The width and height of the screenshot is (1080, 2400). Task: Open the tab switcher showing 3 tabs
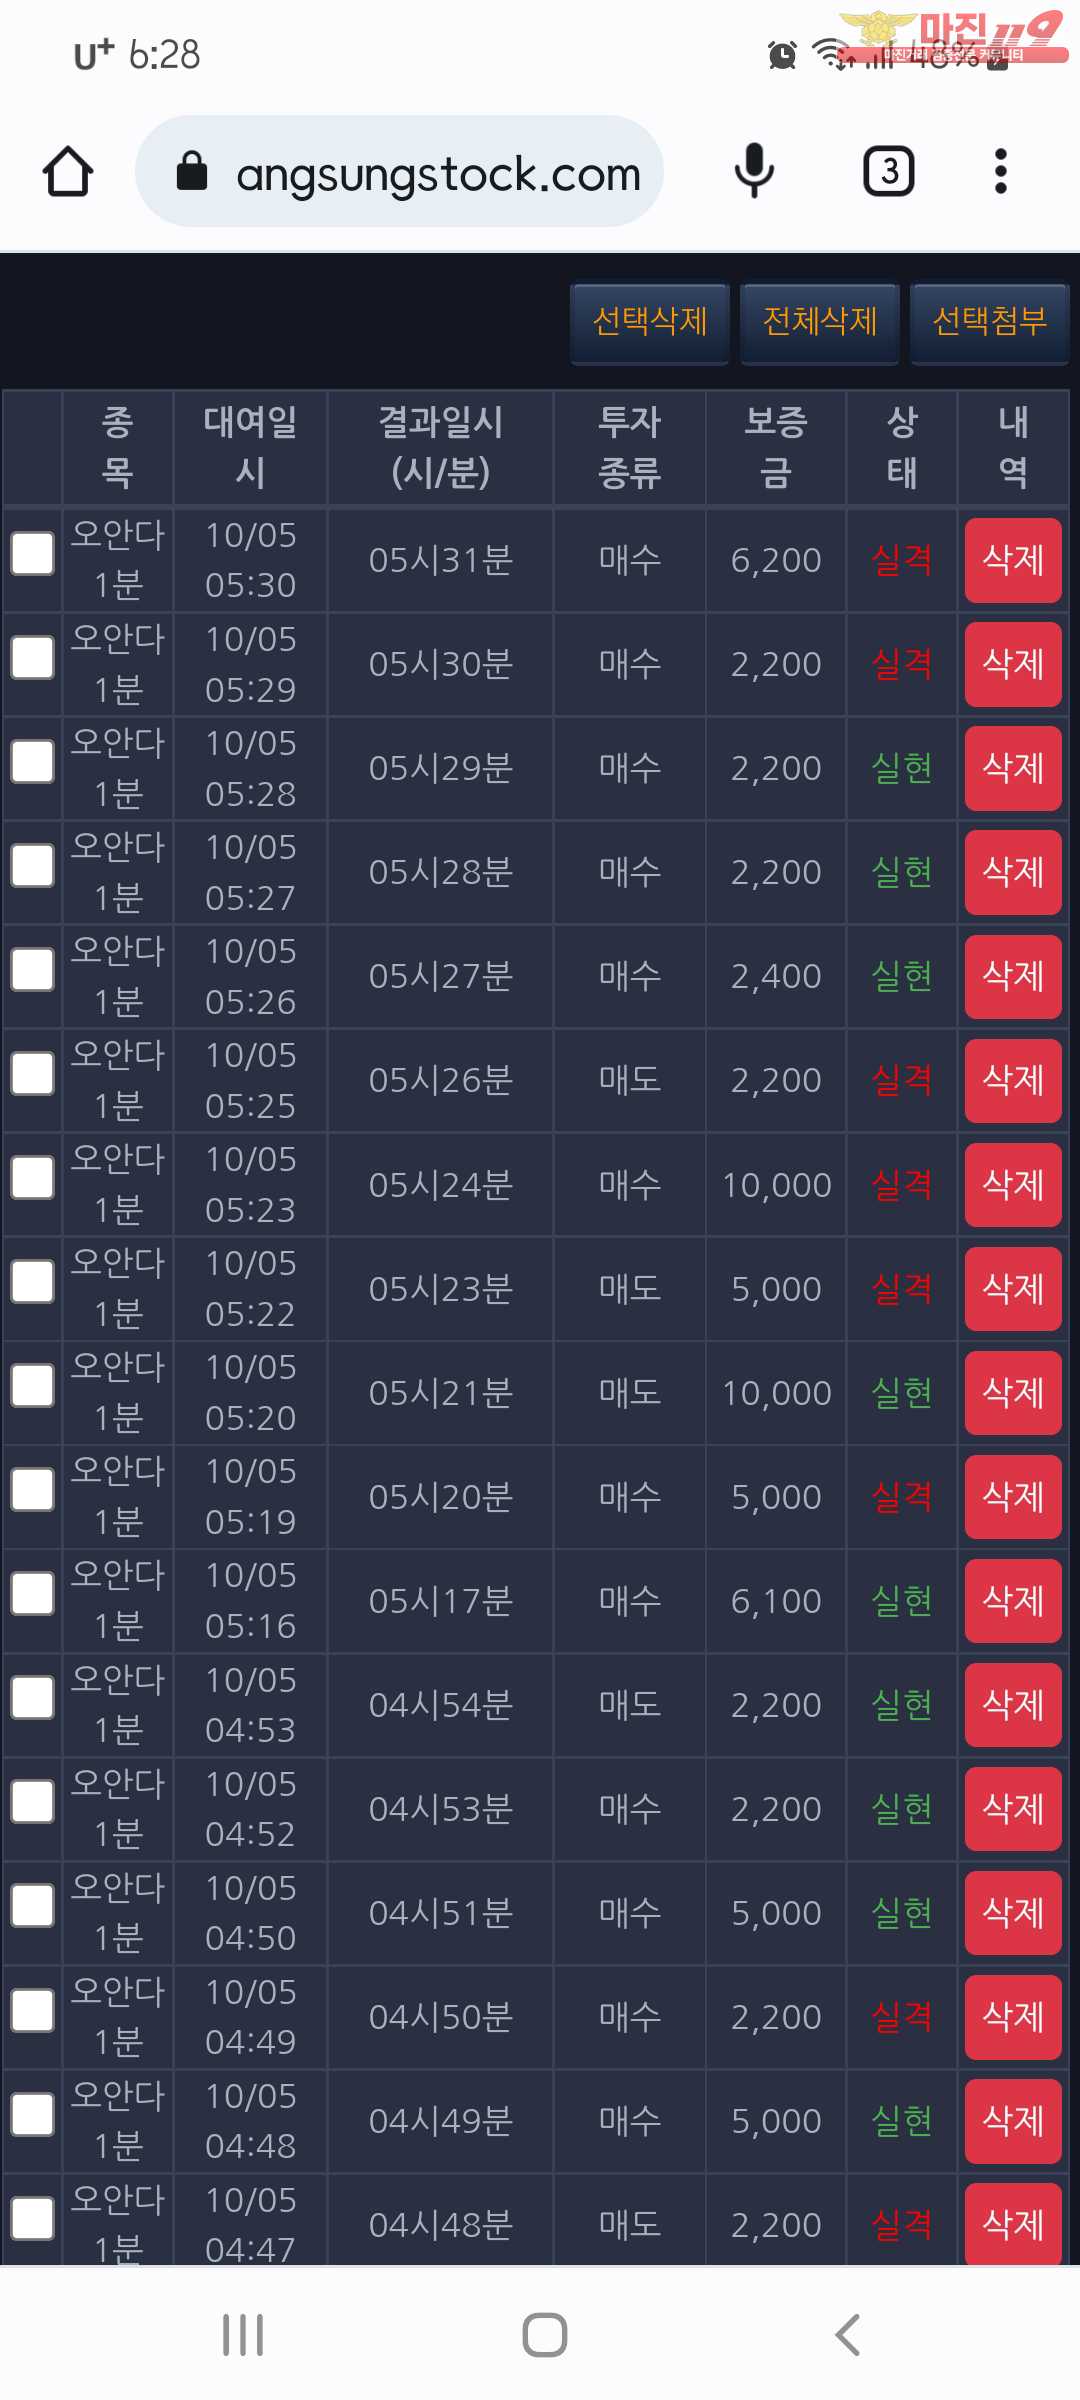[889, 172]
